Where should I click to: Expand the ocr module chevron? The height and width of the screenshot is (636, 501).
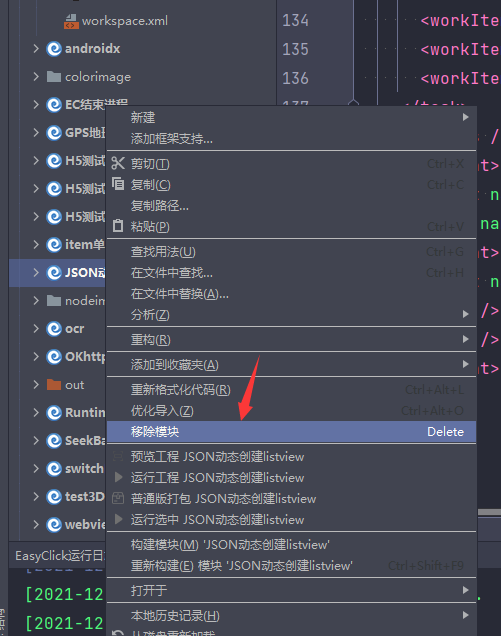coord(36,328)
